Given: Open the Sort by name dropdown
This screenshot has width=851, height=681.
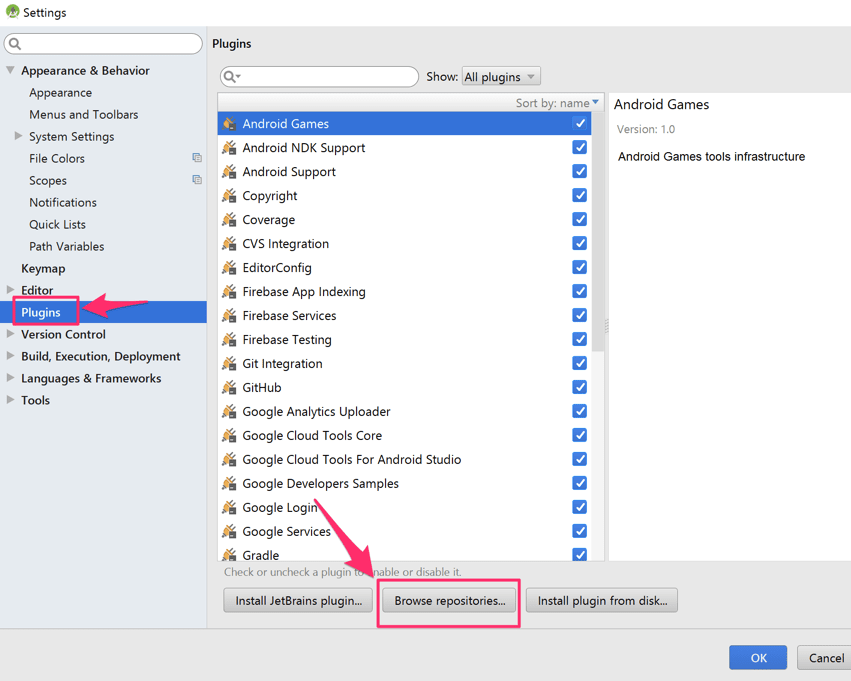Looking at the screenshot, I should tap(557, 103).
